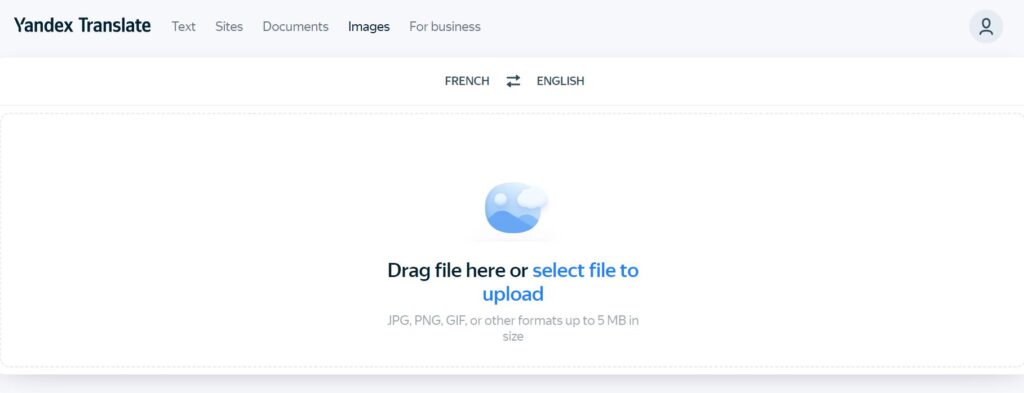Open the FRENCH source language selector
The height and width of the screenshot is (393, 1024).
coord(467,81)
